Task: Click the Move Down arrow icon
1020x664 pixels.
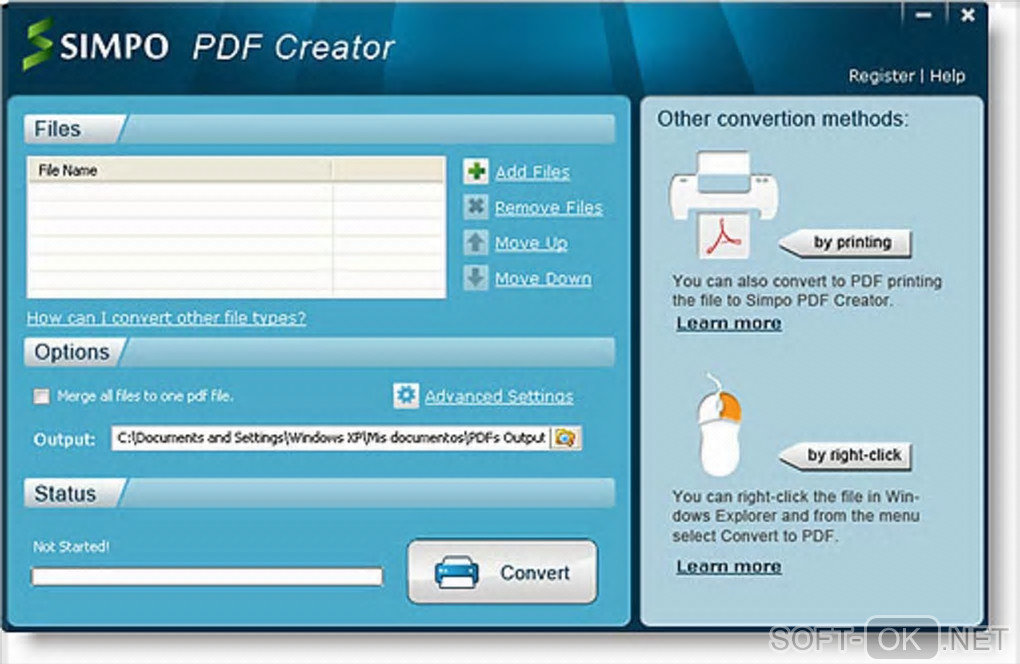Action: pyautogui.click(x=476, y=278)
